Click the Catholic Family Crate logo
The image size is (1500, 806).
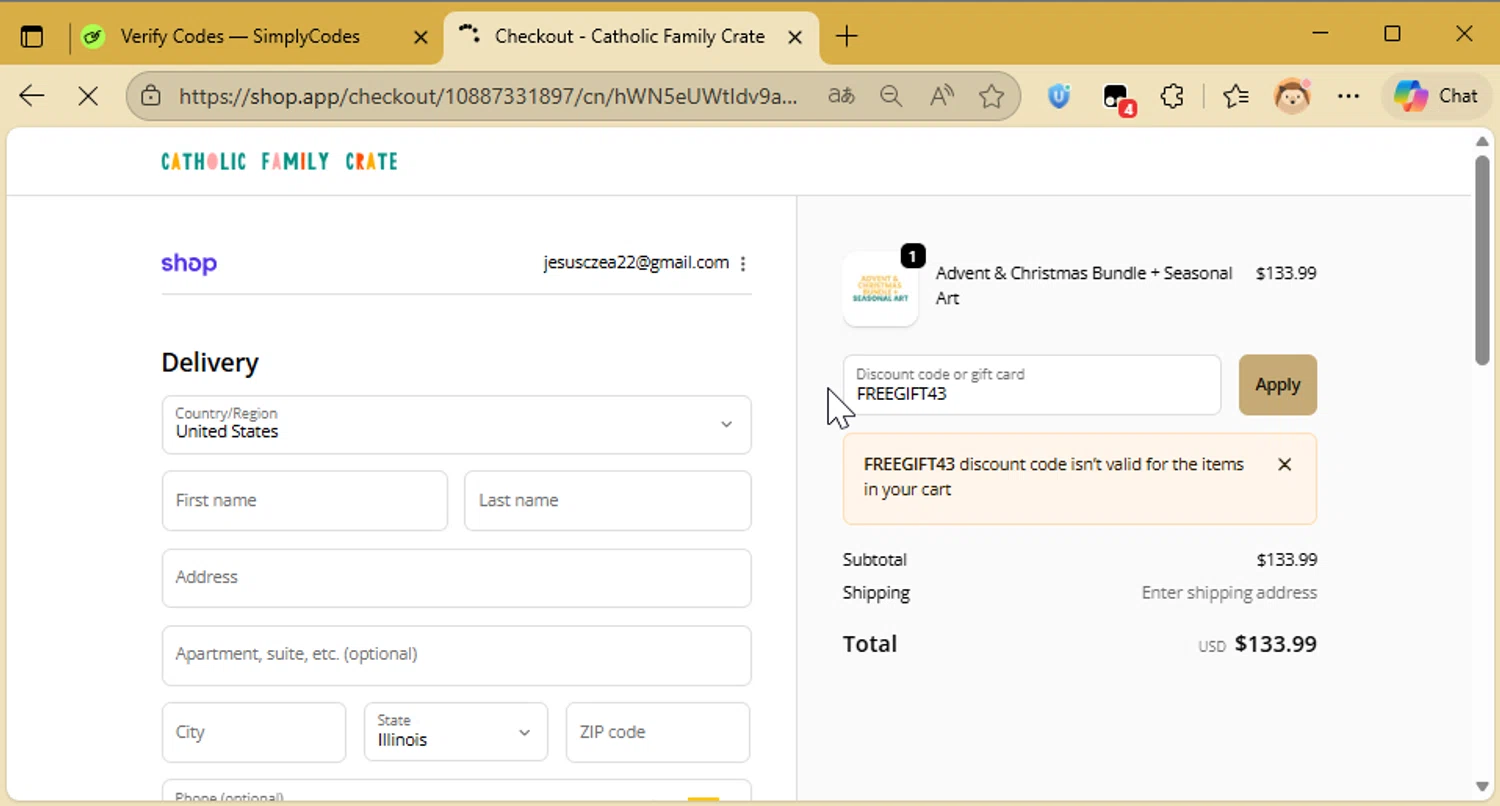[279, 161]
